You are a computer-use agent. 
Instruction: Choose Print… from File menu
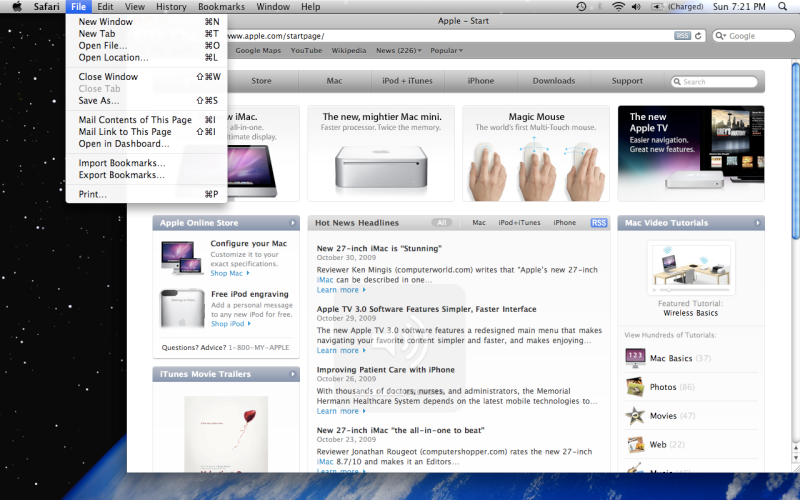pyautogui.click(x=146, y=194)
